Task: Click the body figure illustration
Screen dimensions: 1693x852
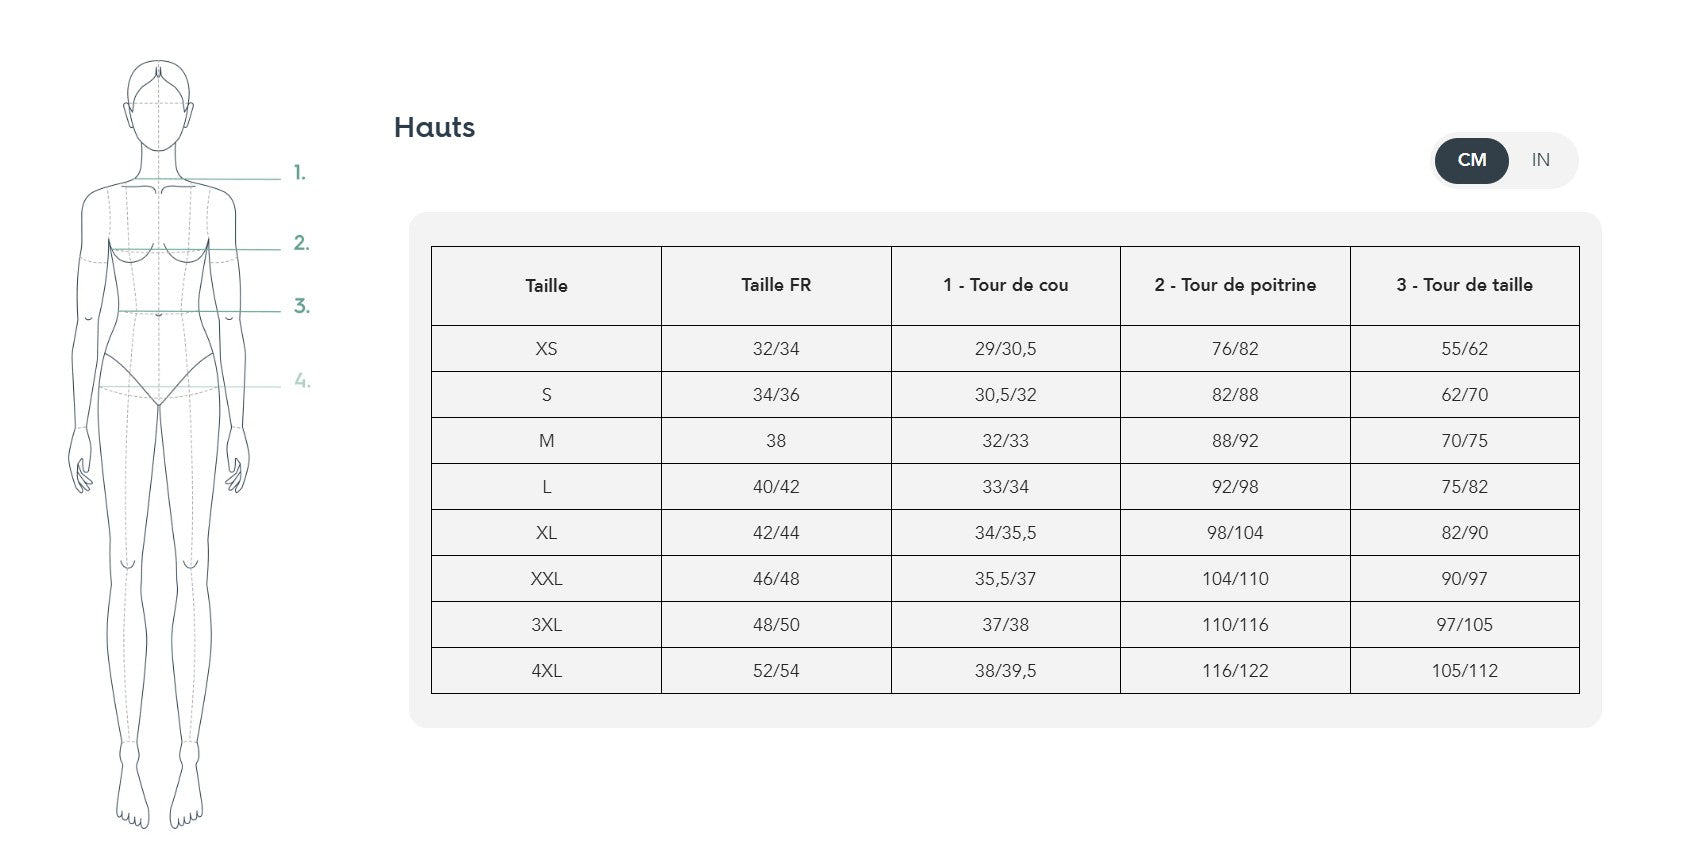Action: [159, 444]
